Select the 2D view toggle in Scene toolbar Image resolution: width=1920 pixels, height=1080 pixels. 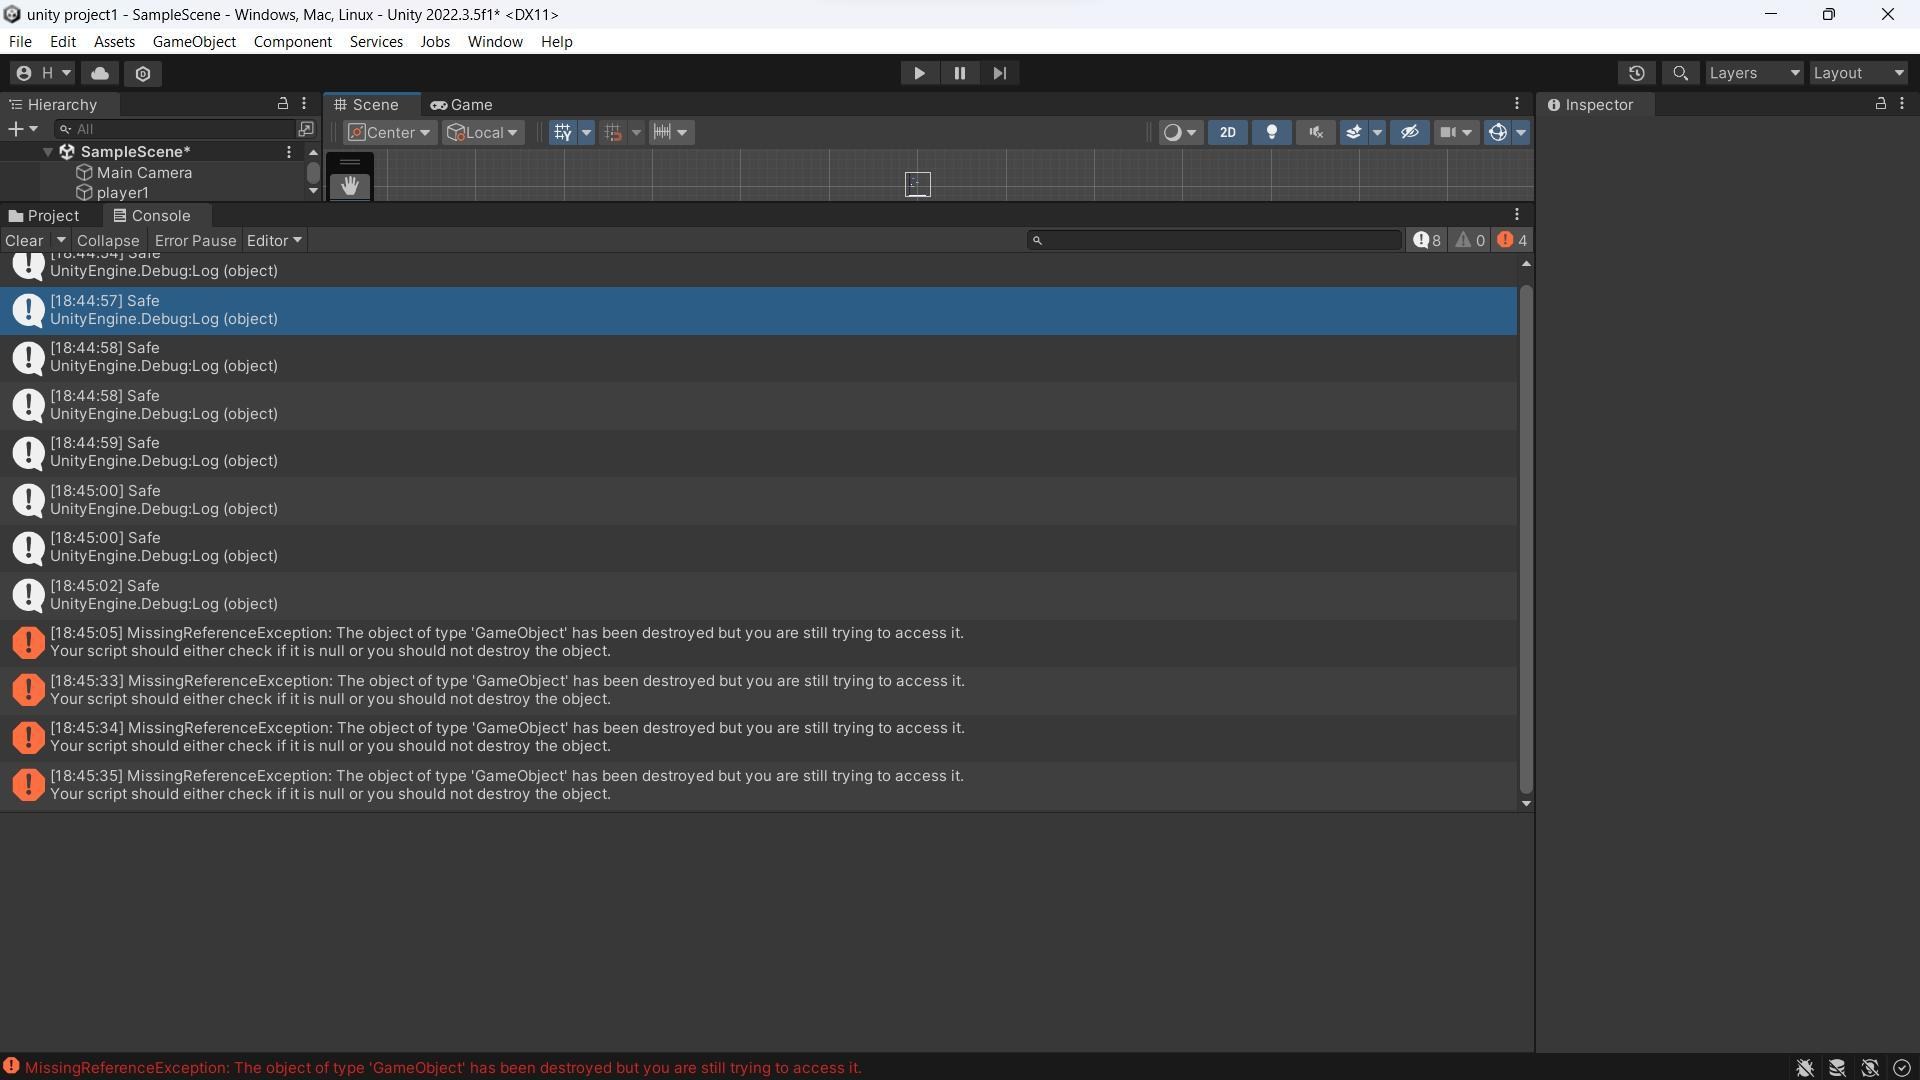tap(1227, 132)
